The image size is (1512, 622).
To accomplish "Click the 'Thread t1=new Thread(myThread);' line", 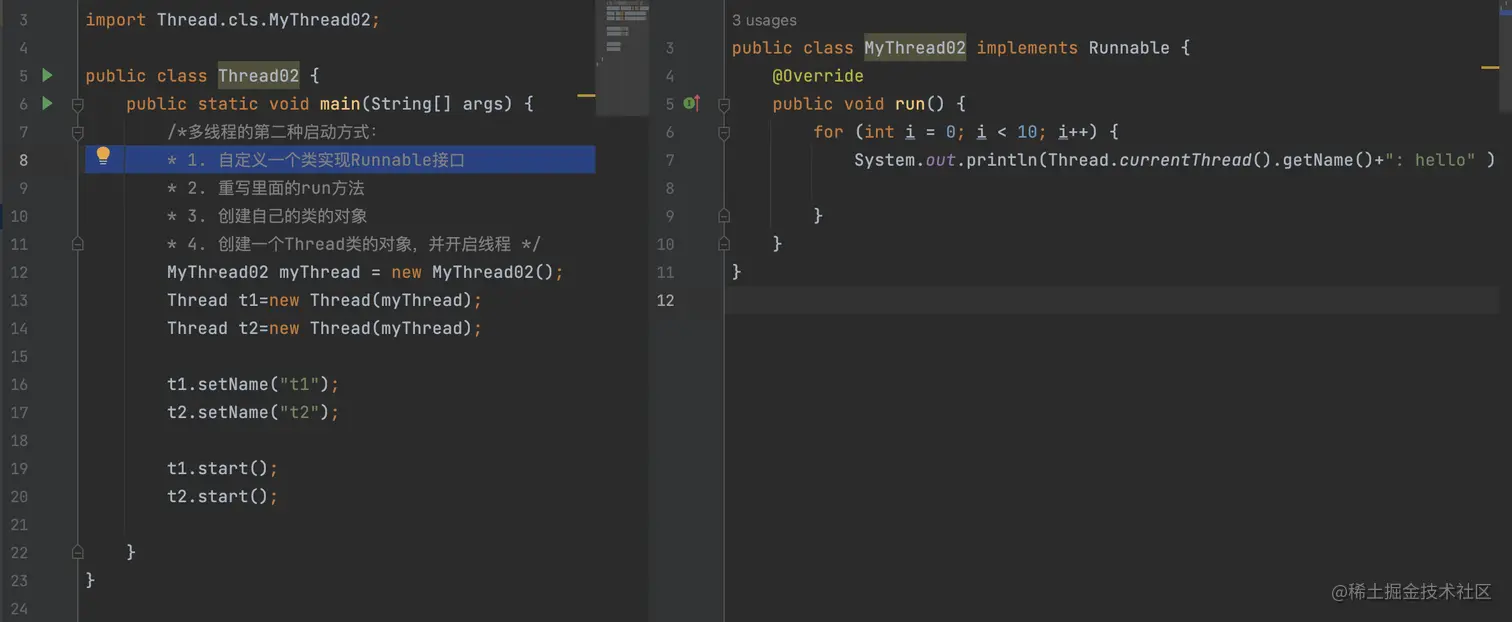I will (325, 300).
